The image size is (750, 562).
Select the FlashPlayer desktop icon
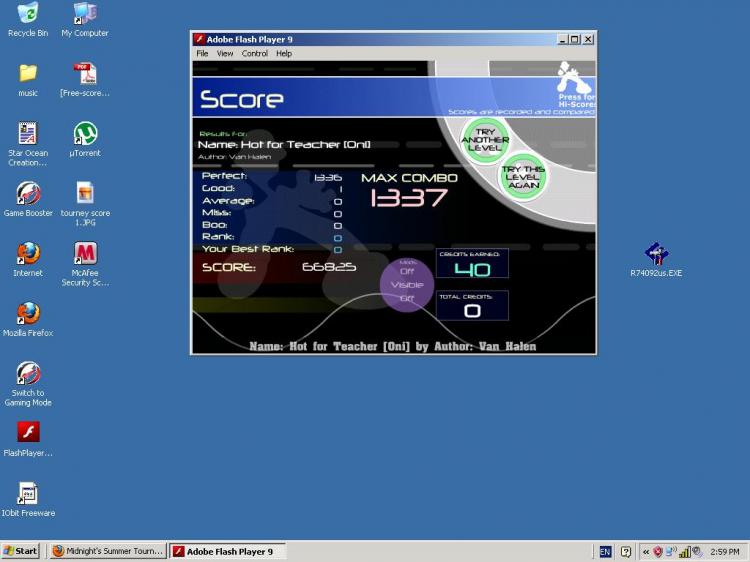[x=28, y=439]
